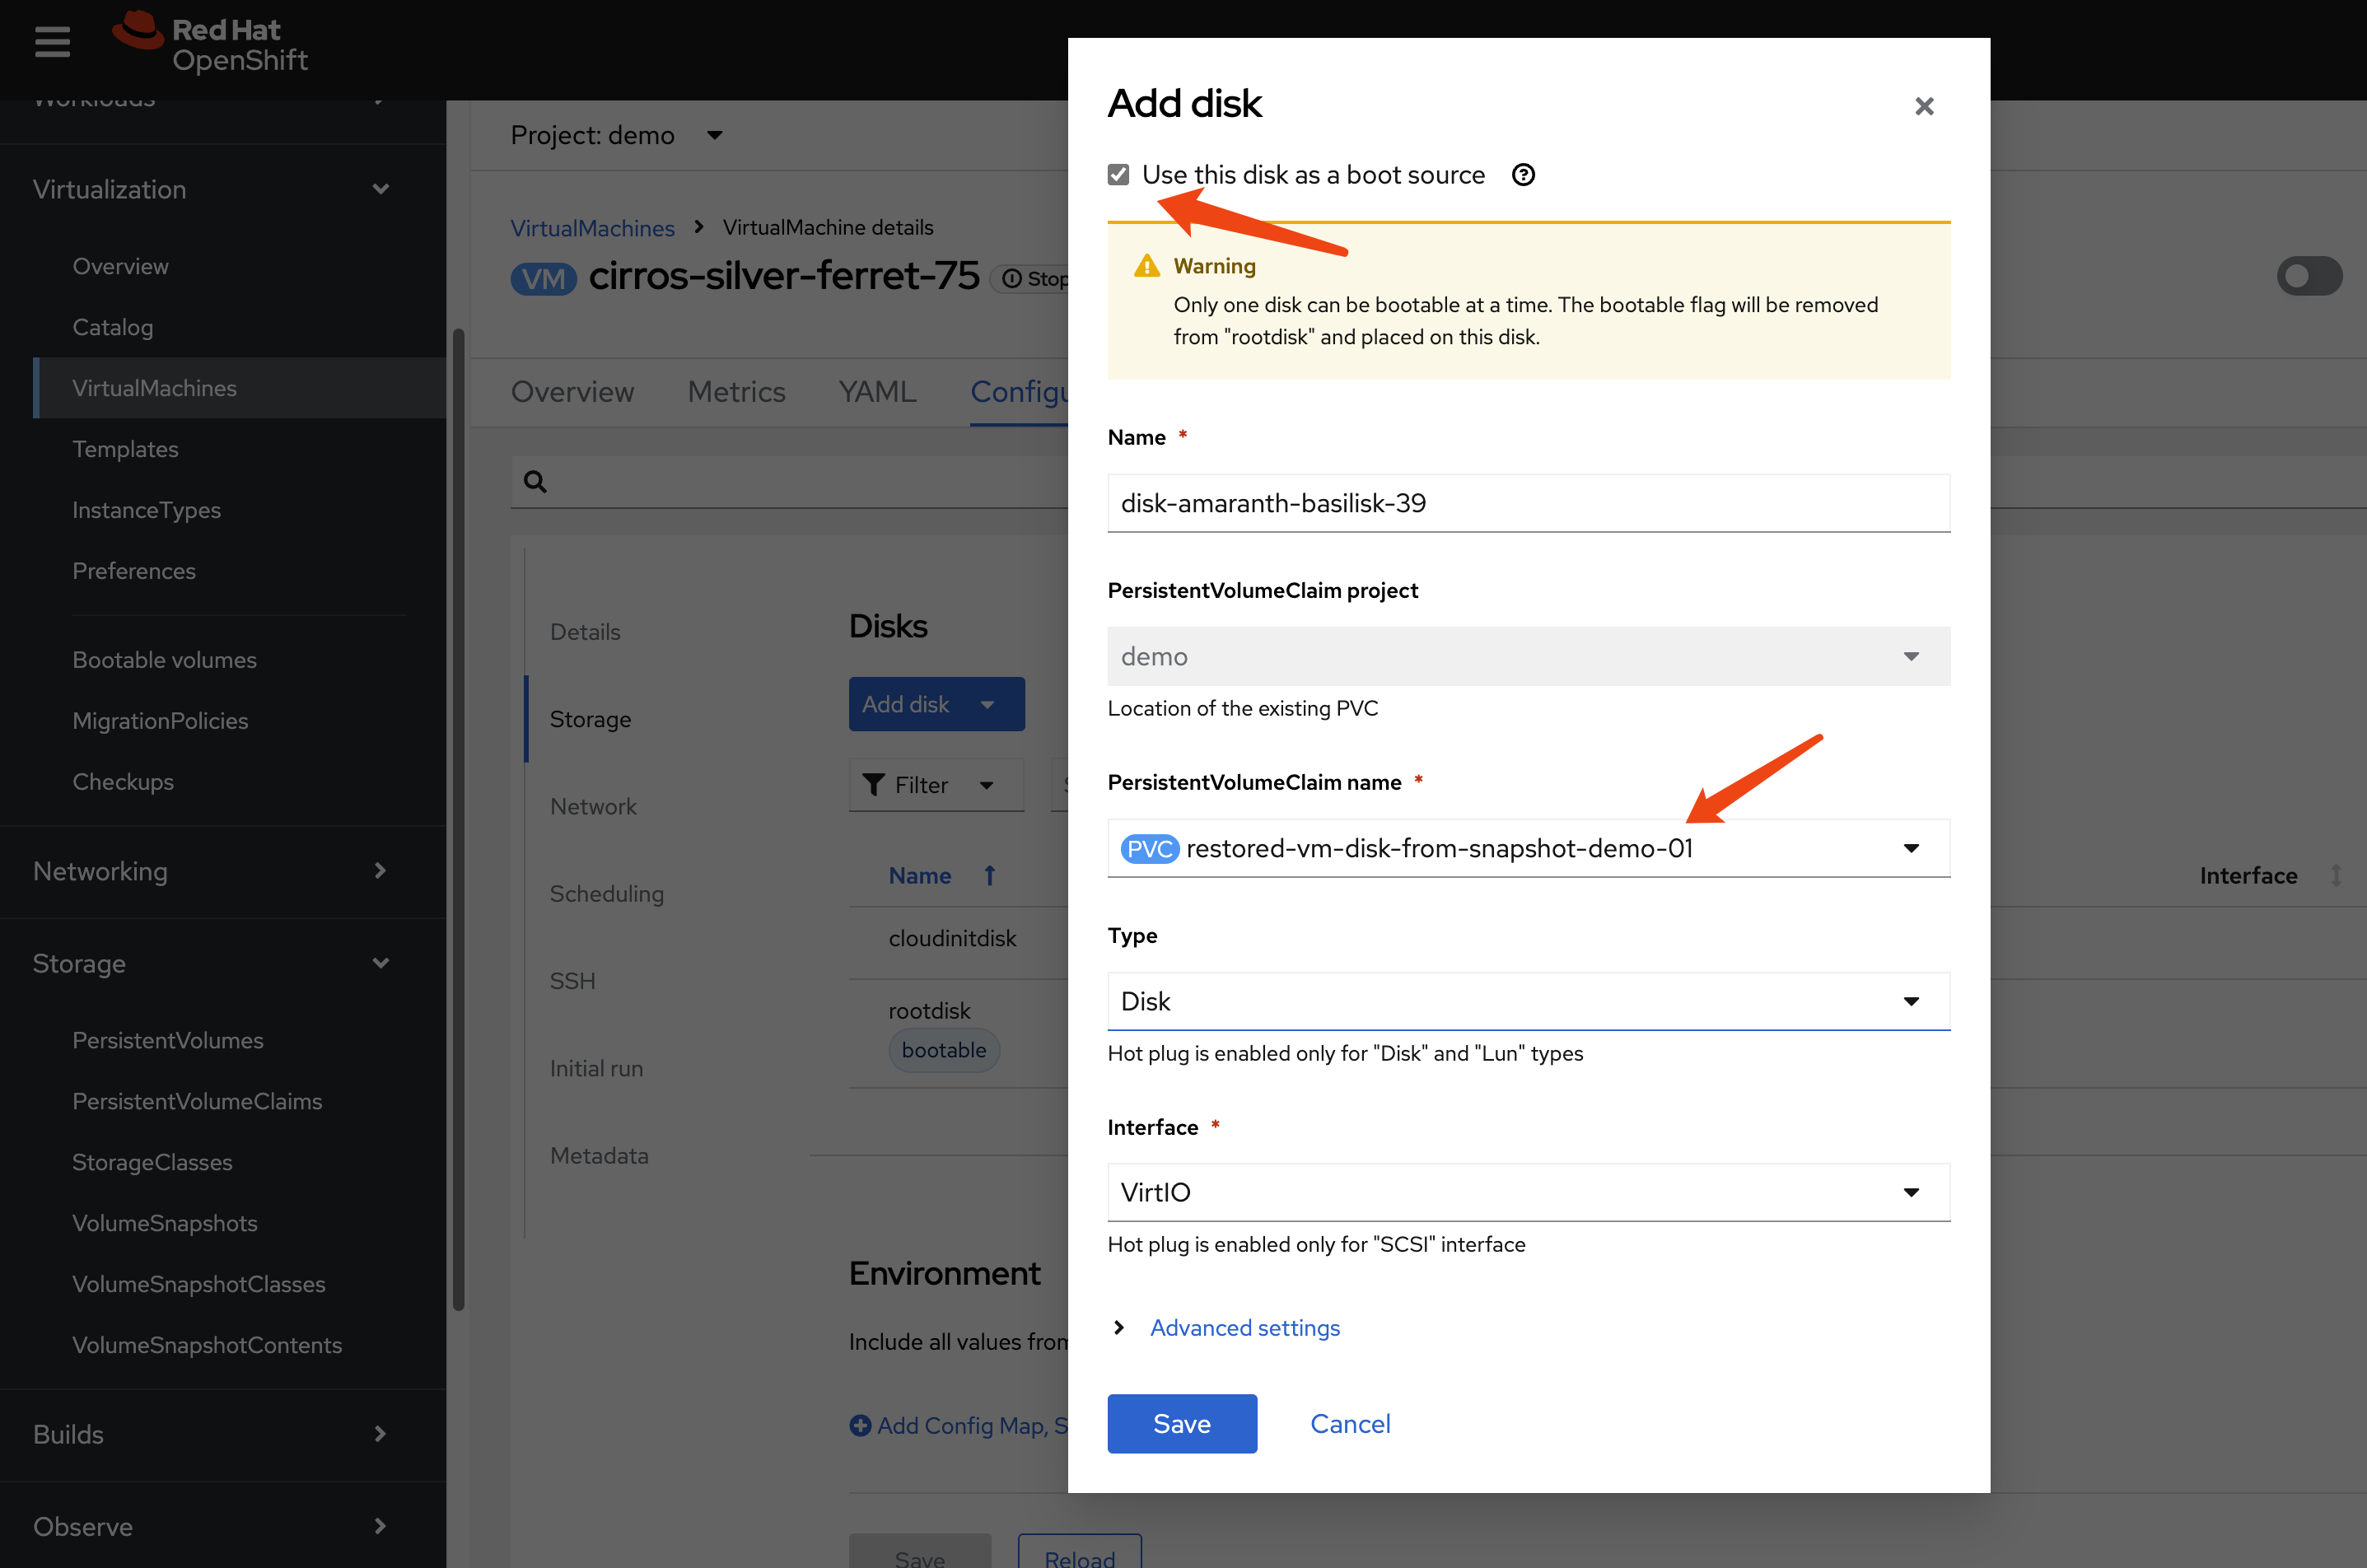Click the Cancel link
Viewport: 2367px width, 1568px height.
click(x=1349, y=1423)
